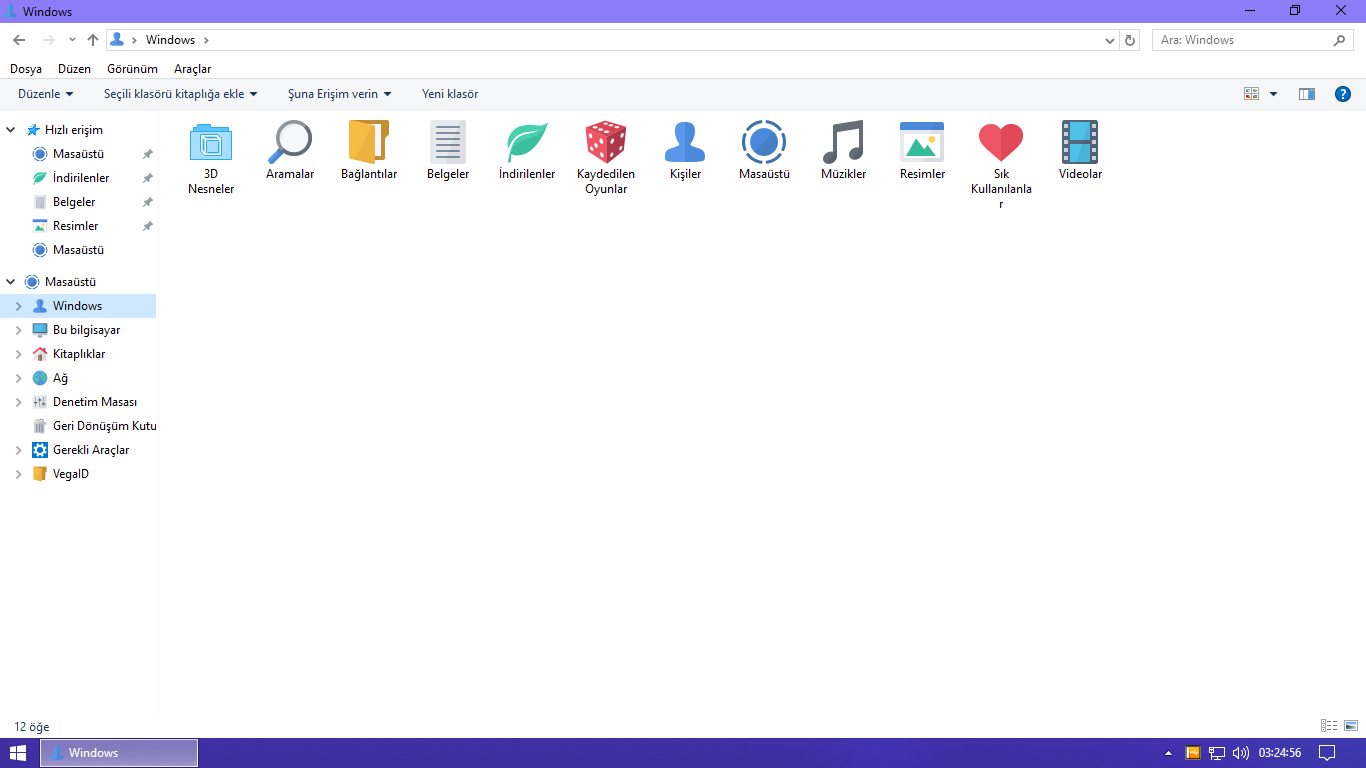The height and width of the screenshot is (768, 1366).
Task: Show hidden system tray icons
Action: point(1168,753)
